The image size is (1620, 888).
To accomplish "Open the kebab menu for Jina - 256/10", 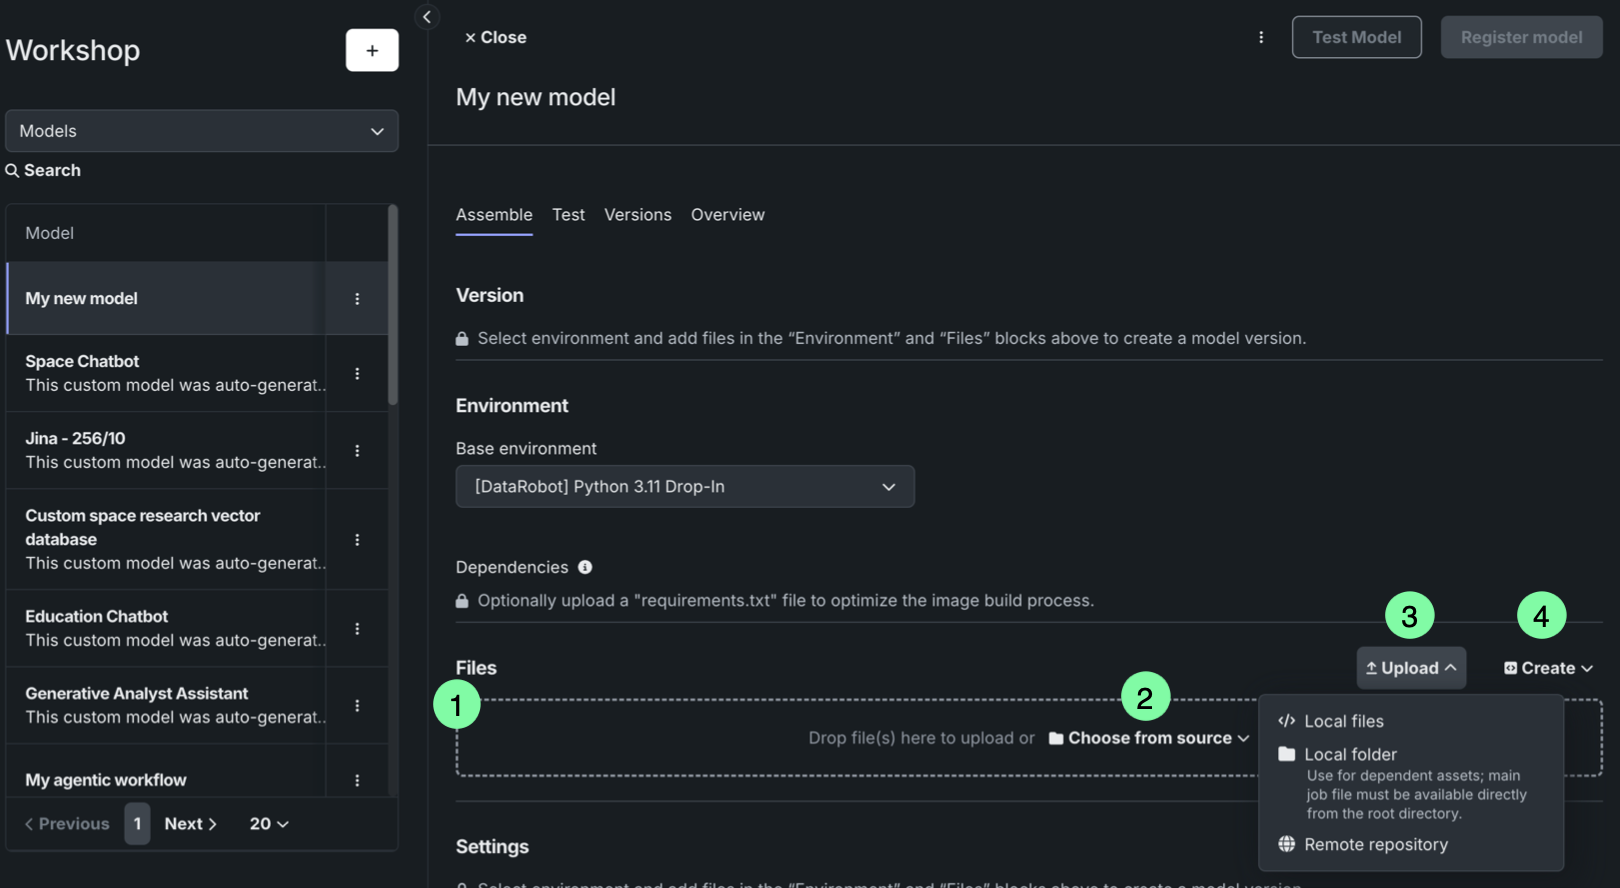I will pyautogui.click(x=357, y=451).
